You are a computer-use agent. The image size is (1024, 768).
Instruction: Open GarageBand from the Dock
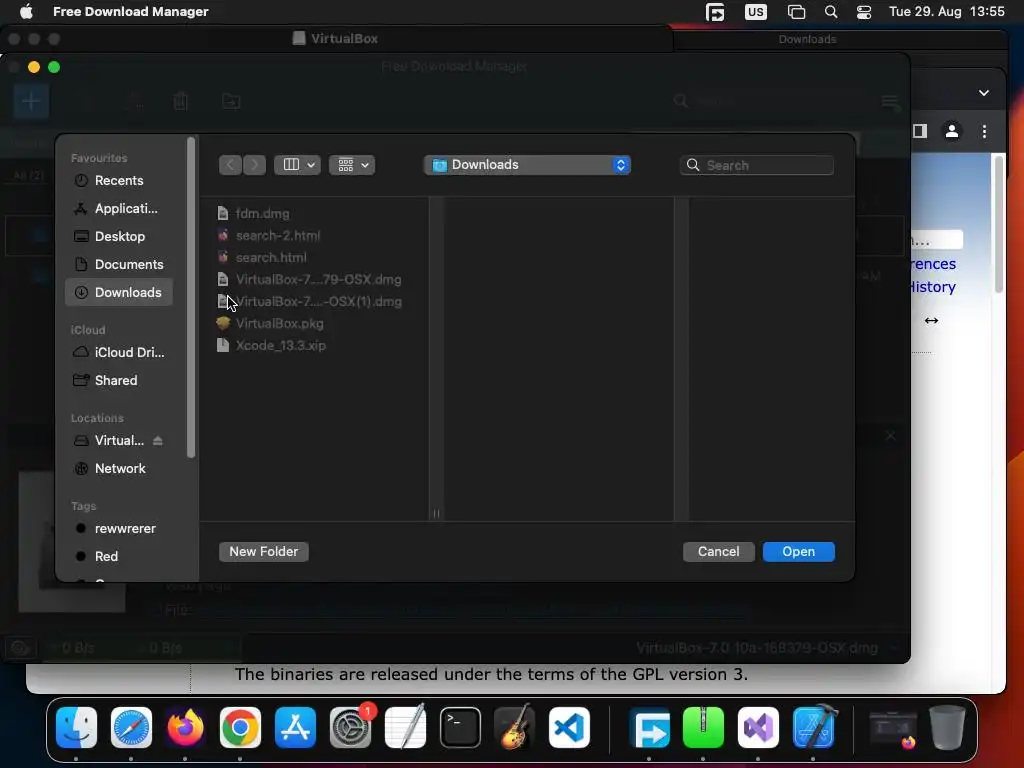(515, 728)
